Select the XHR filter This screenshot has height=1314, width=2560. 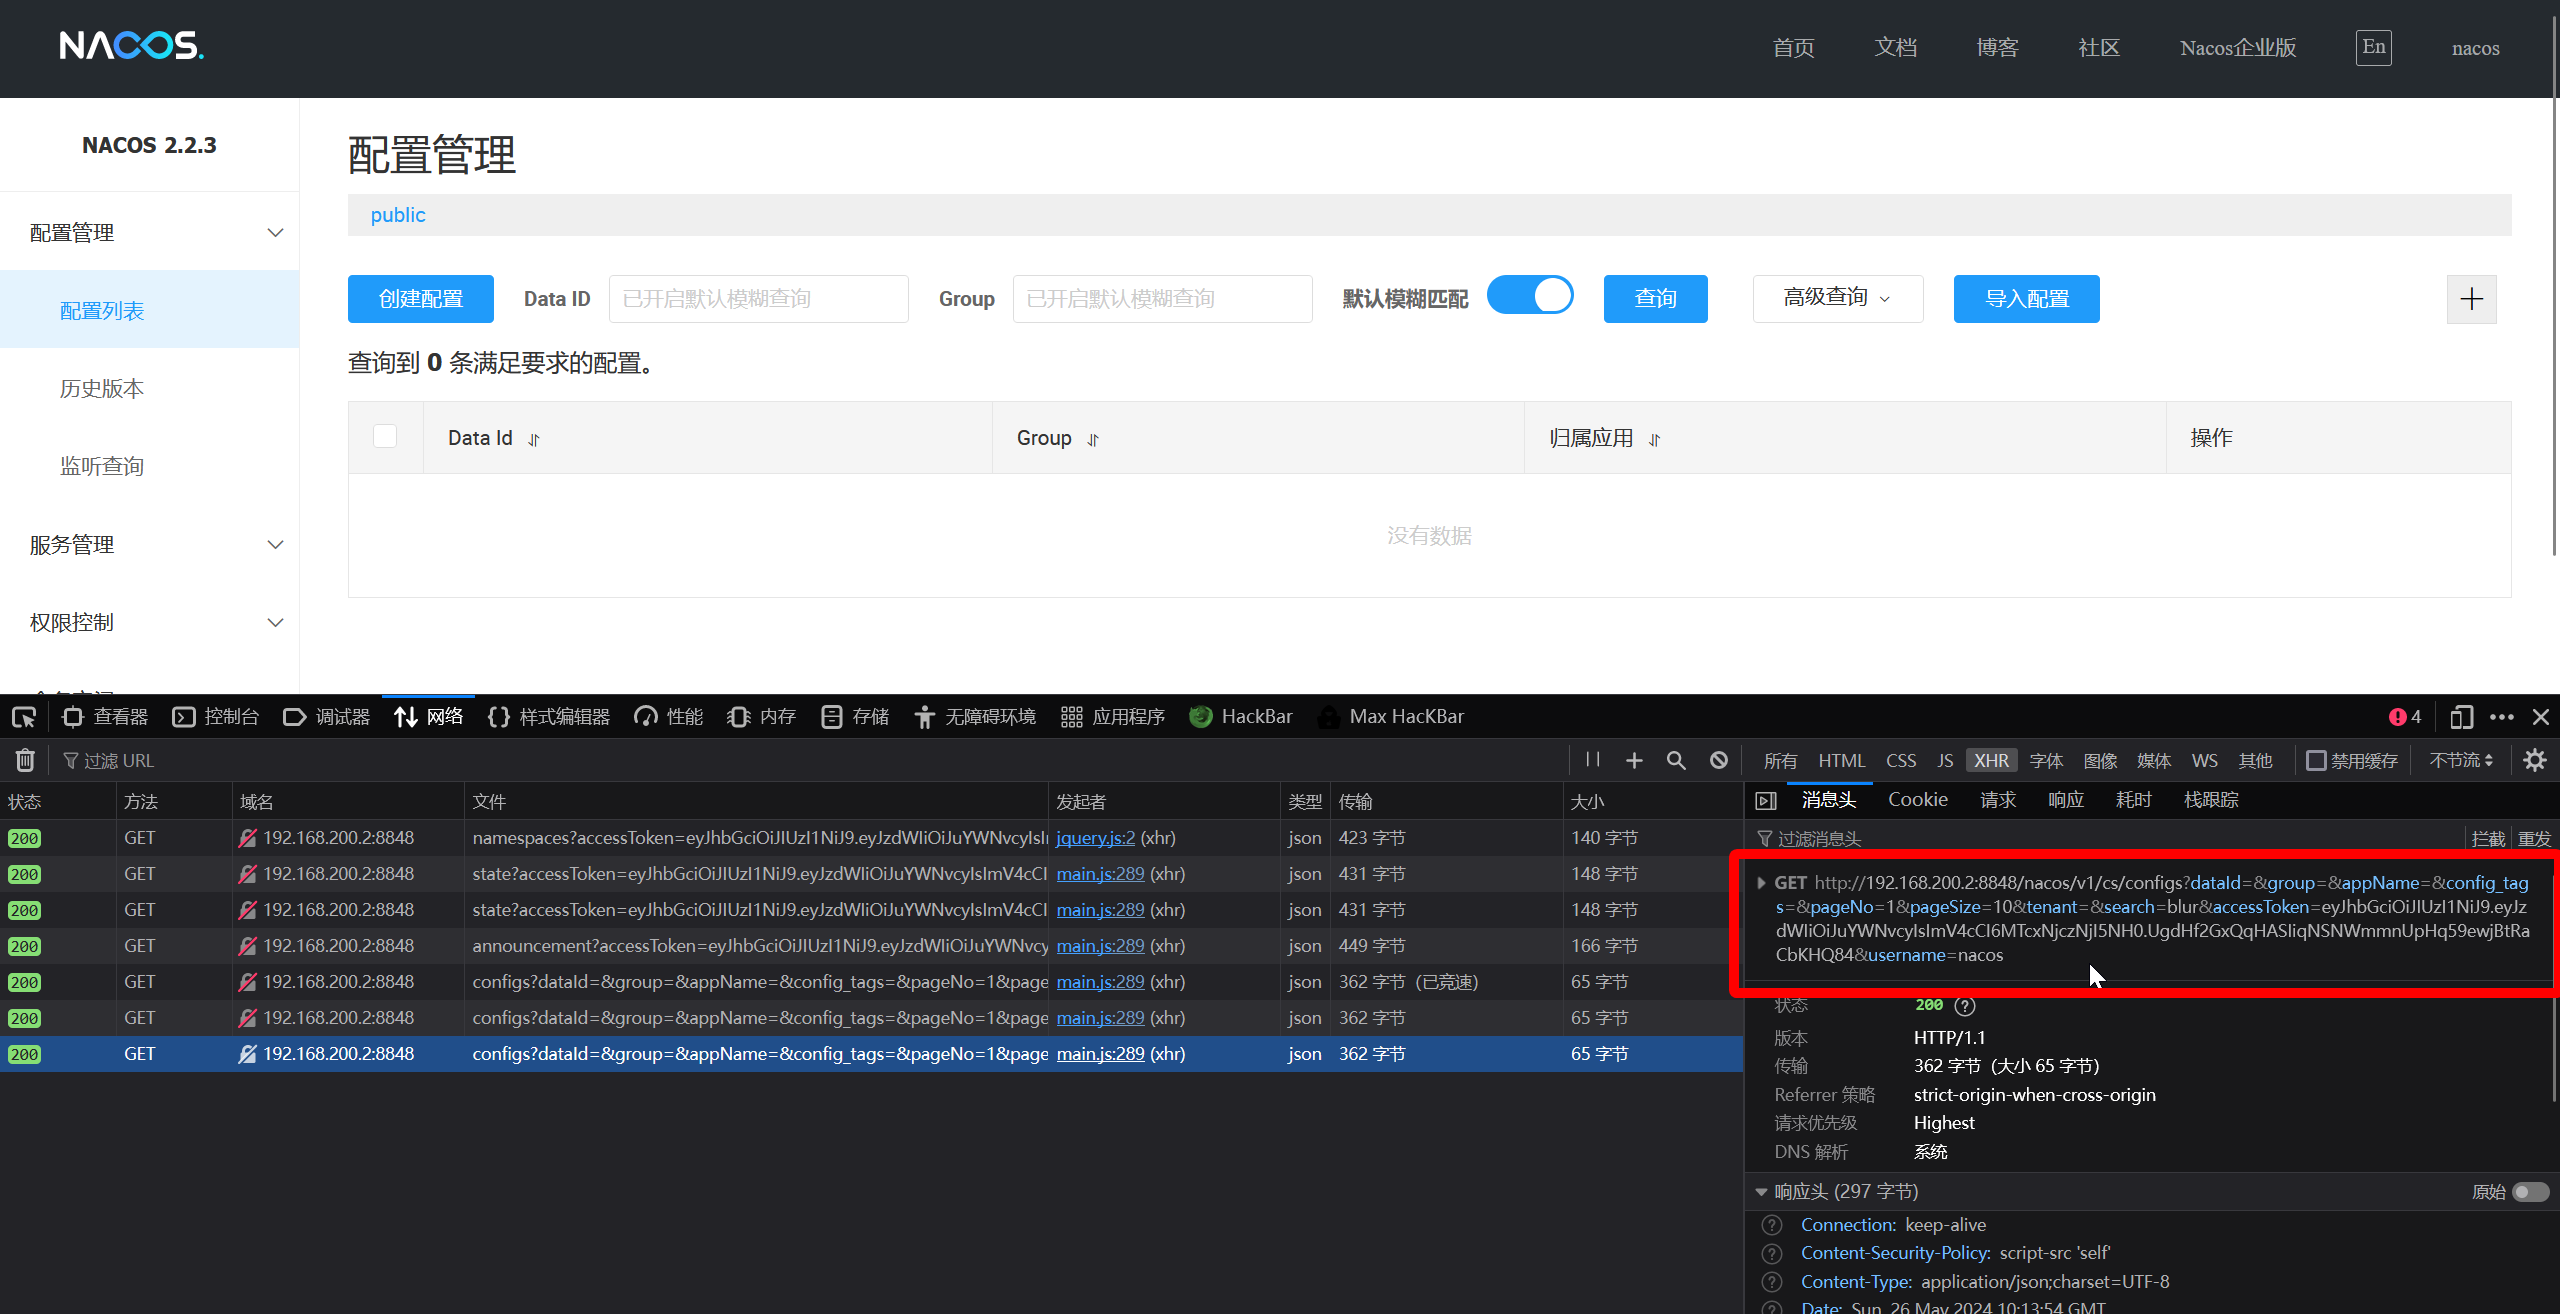1991,761
